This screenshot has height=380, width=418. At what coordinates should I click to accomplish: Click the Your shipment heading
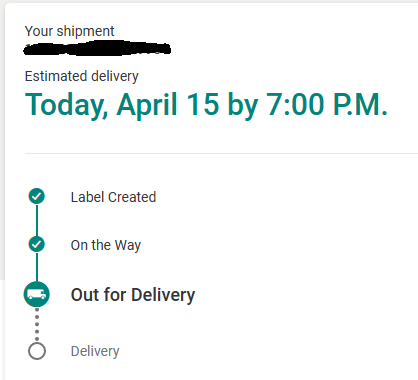(x=69, y=31)
